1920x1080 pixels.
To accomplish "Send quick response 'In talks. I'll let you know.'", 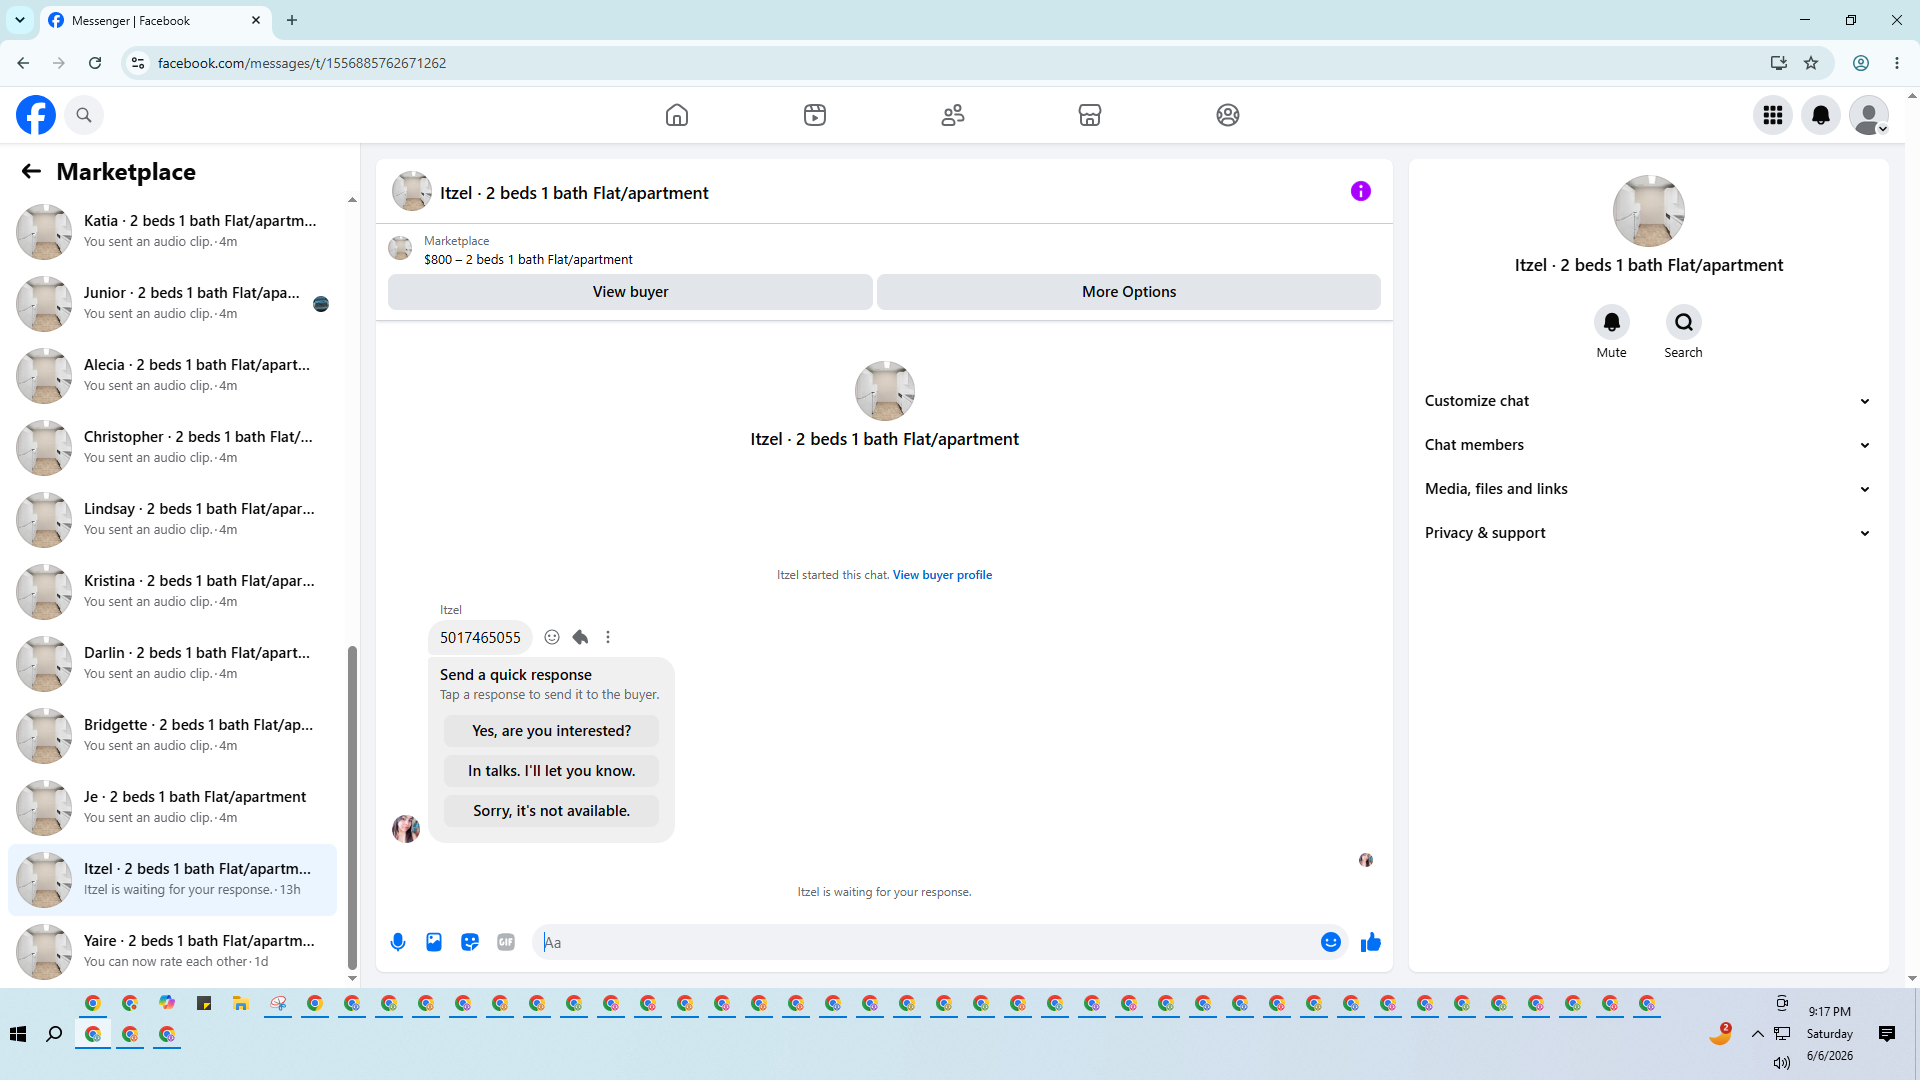I will pyautogui.click(x=552, y=771).
